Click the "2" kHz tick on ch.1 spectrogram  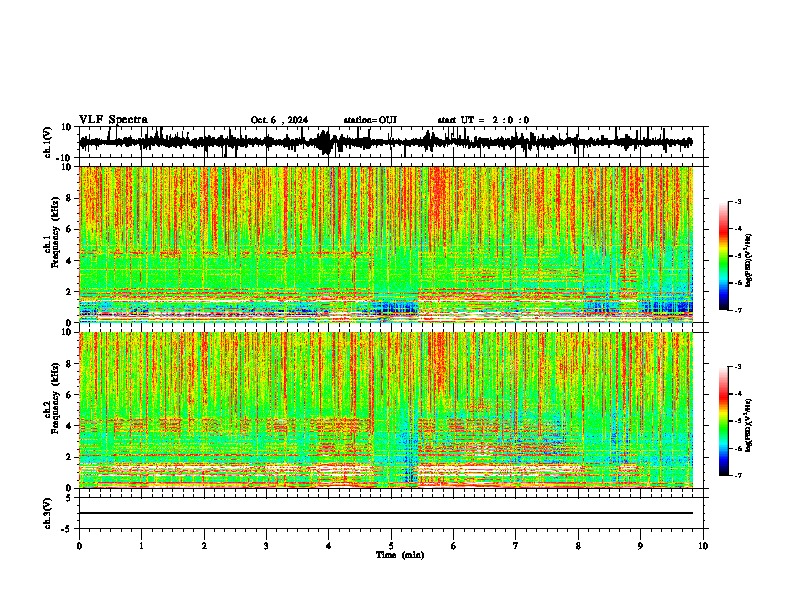click(x=70, y=291)
